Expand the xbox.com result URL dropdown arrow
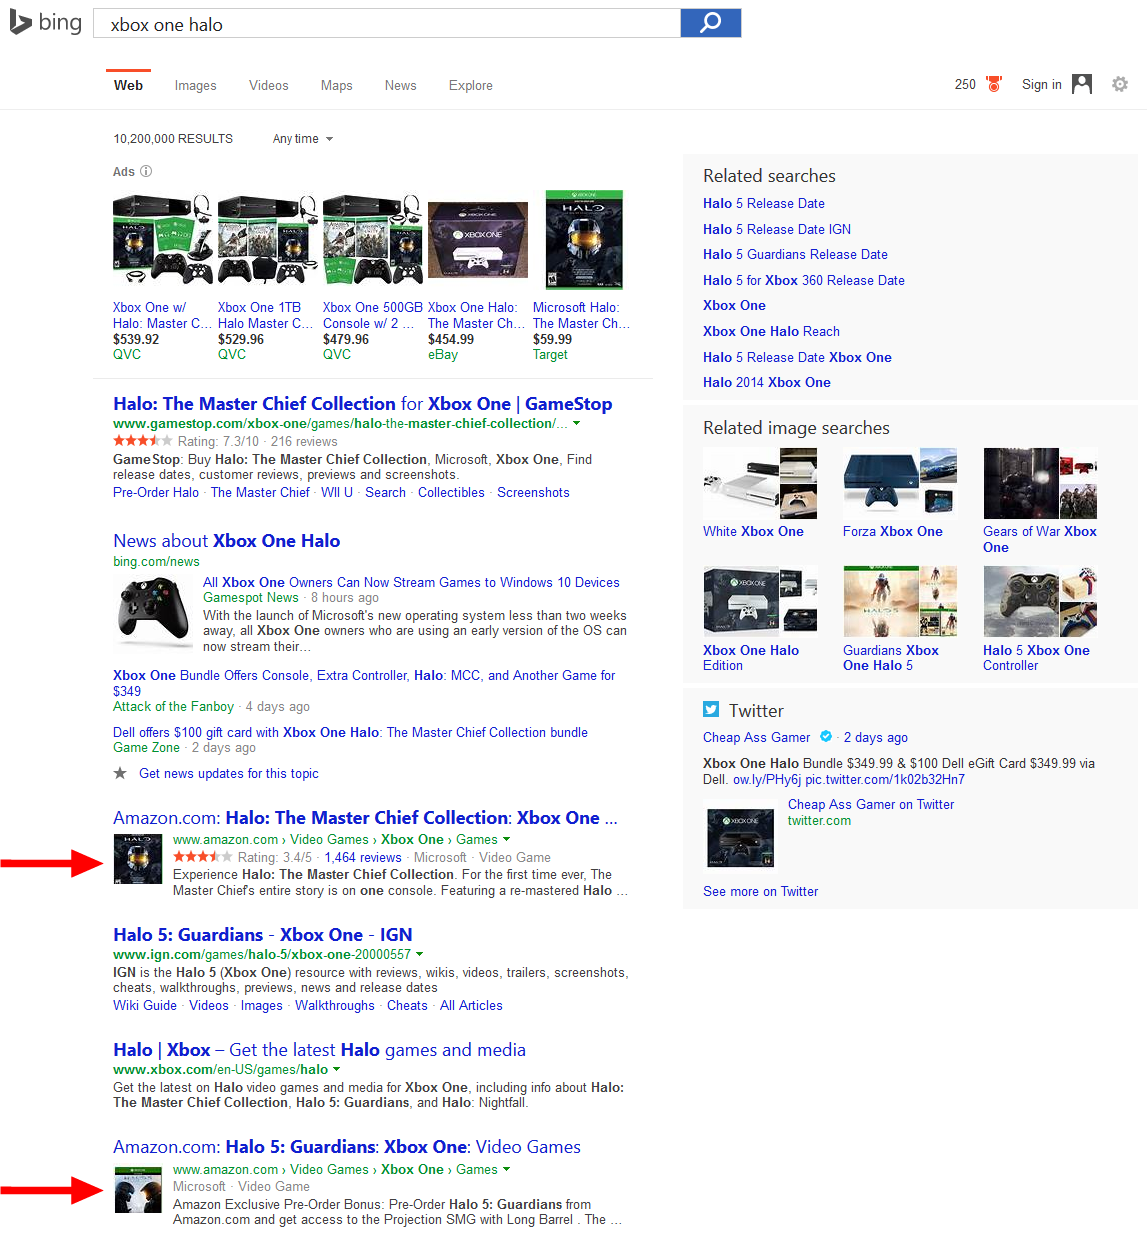 [x=336, y=1069]
